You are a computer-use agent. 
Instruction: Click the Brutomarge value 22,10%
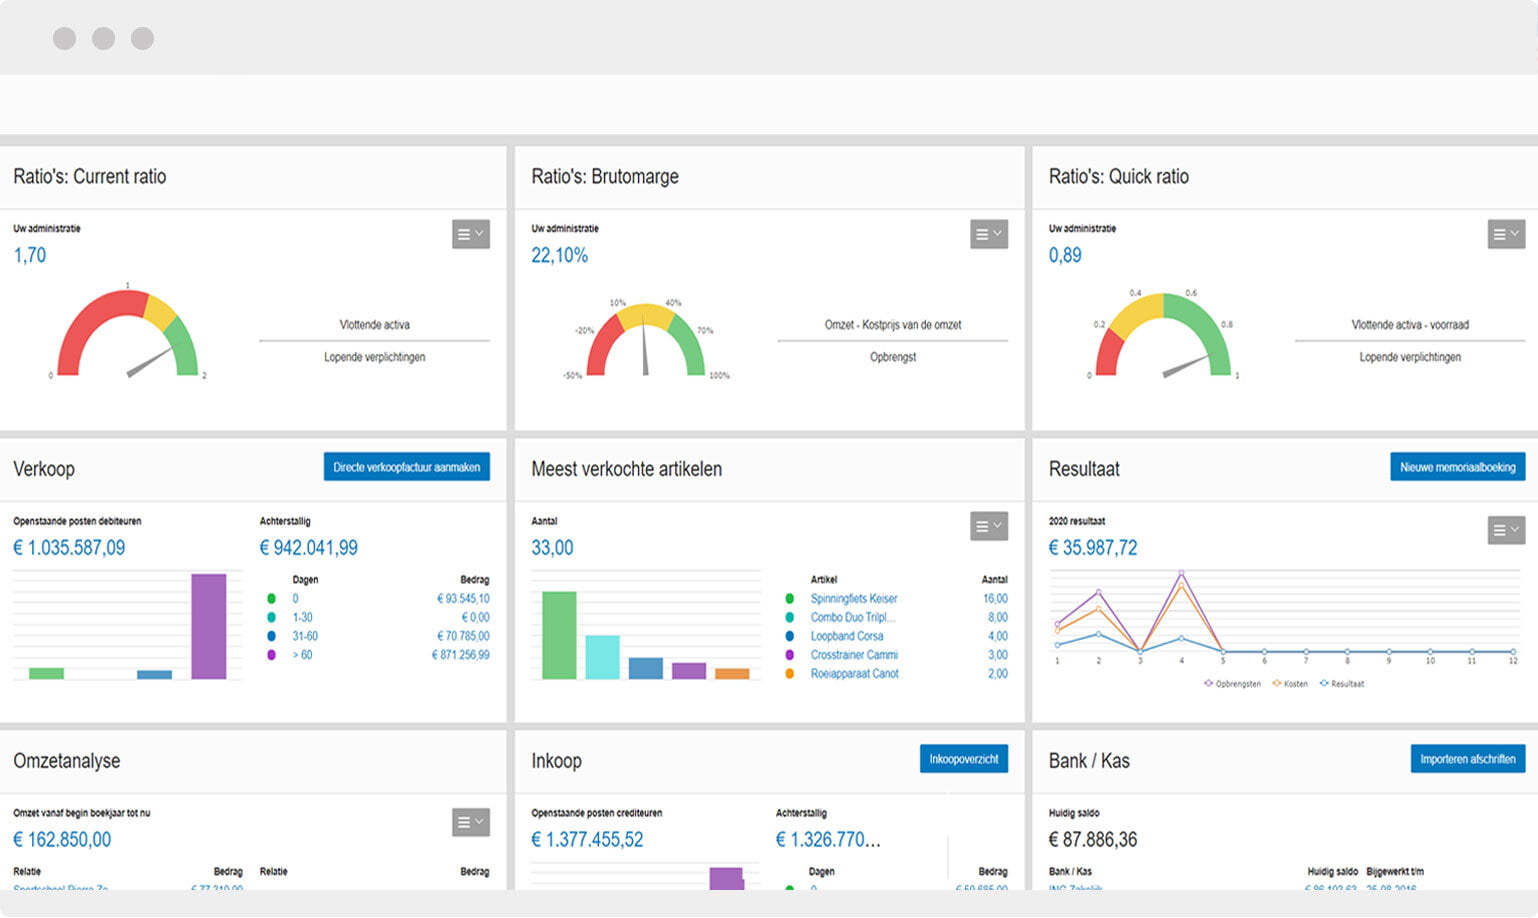pos(560,255)
